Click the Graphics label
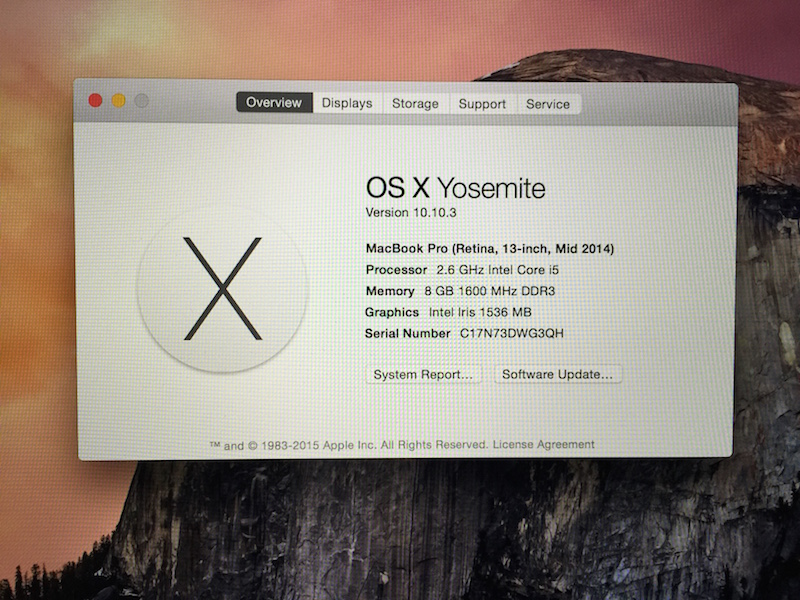The width and height of the screenshot is (800, 600). (x=392, y=312)
